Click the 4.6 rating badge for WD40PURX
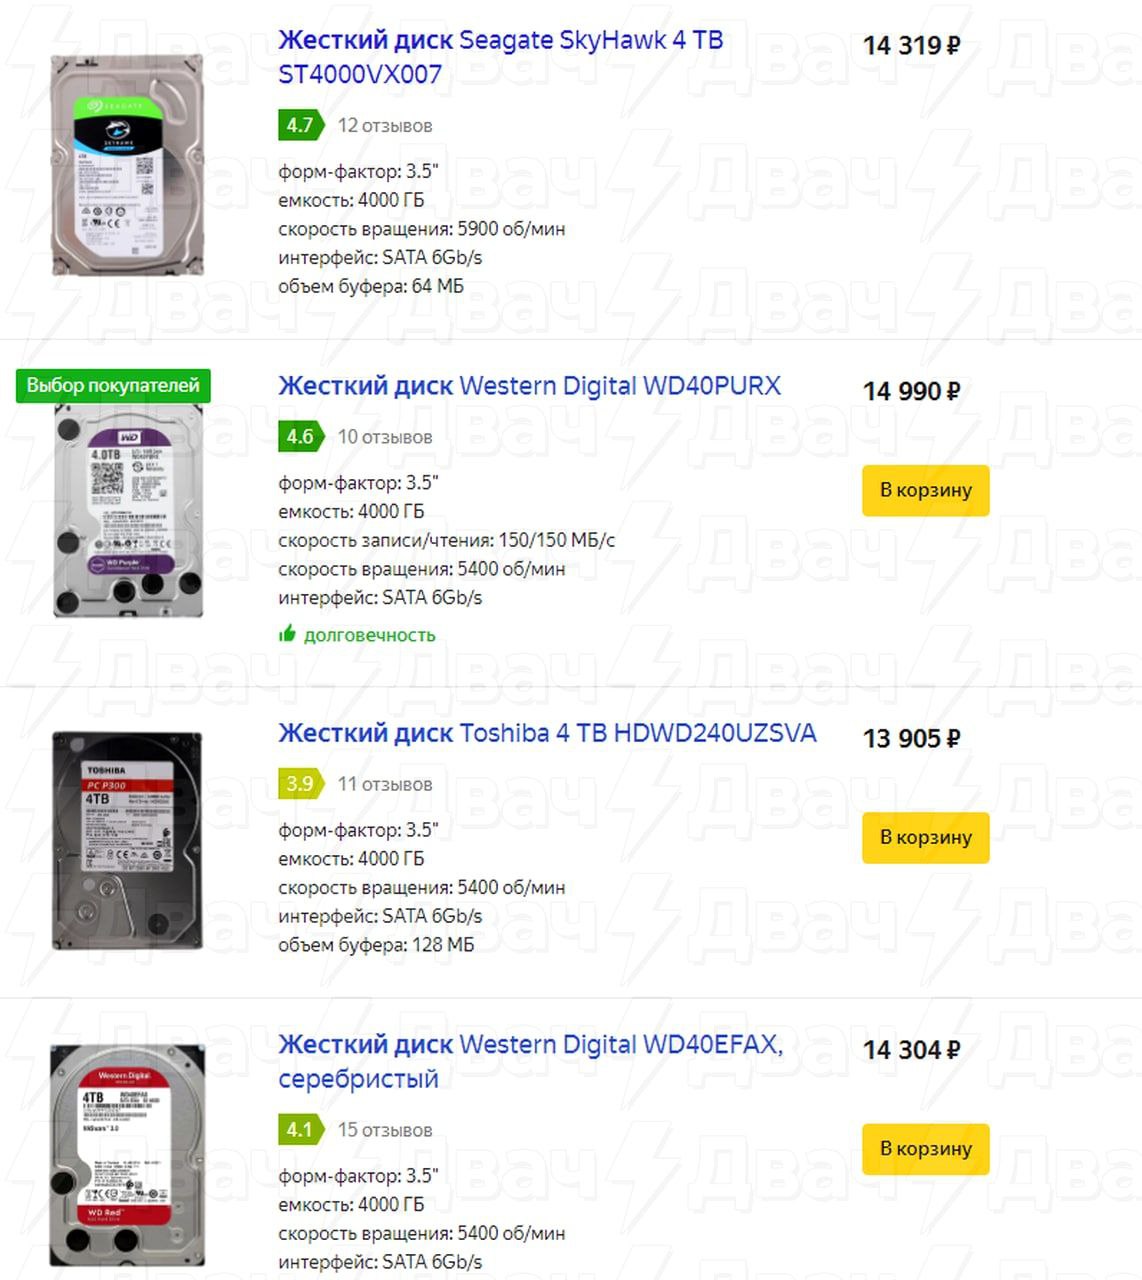Screen dimensions: 1142x1280 click(x=301, y=436)
